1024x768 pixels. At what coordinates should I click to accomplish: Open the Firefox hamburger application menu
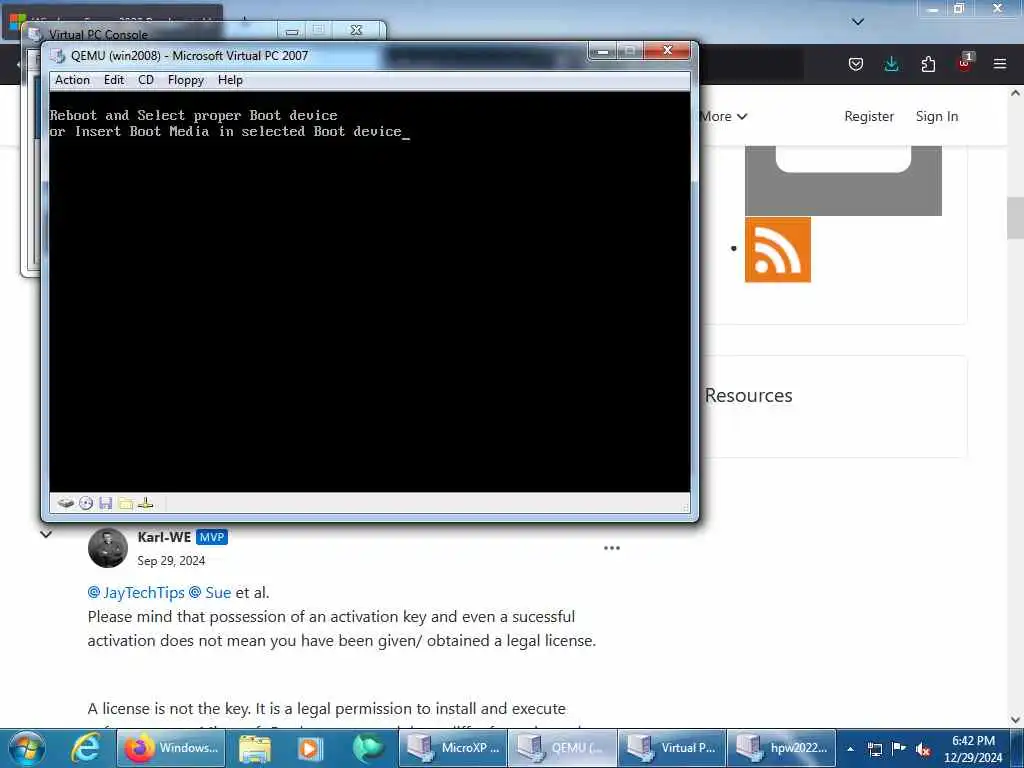click(999, 64)
